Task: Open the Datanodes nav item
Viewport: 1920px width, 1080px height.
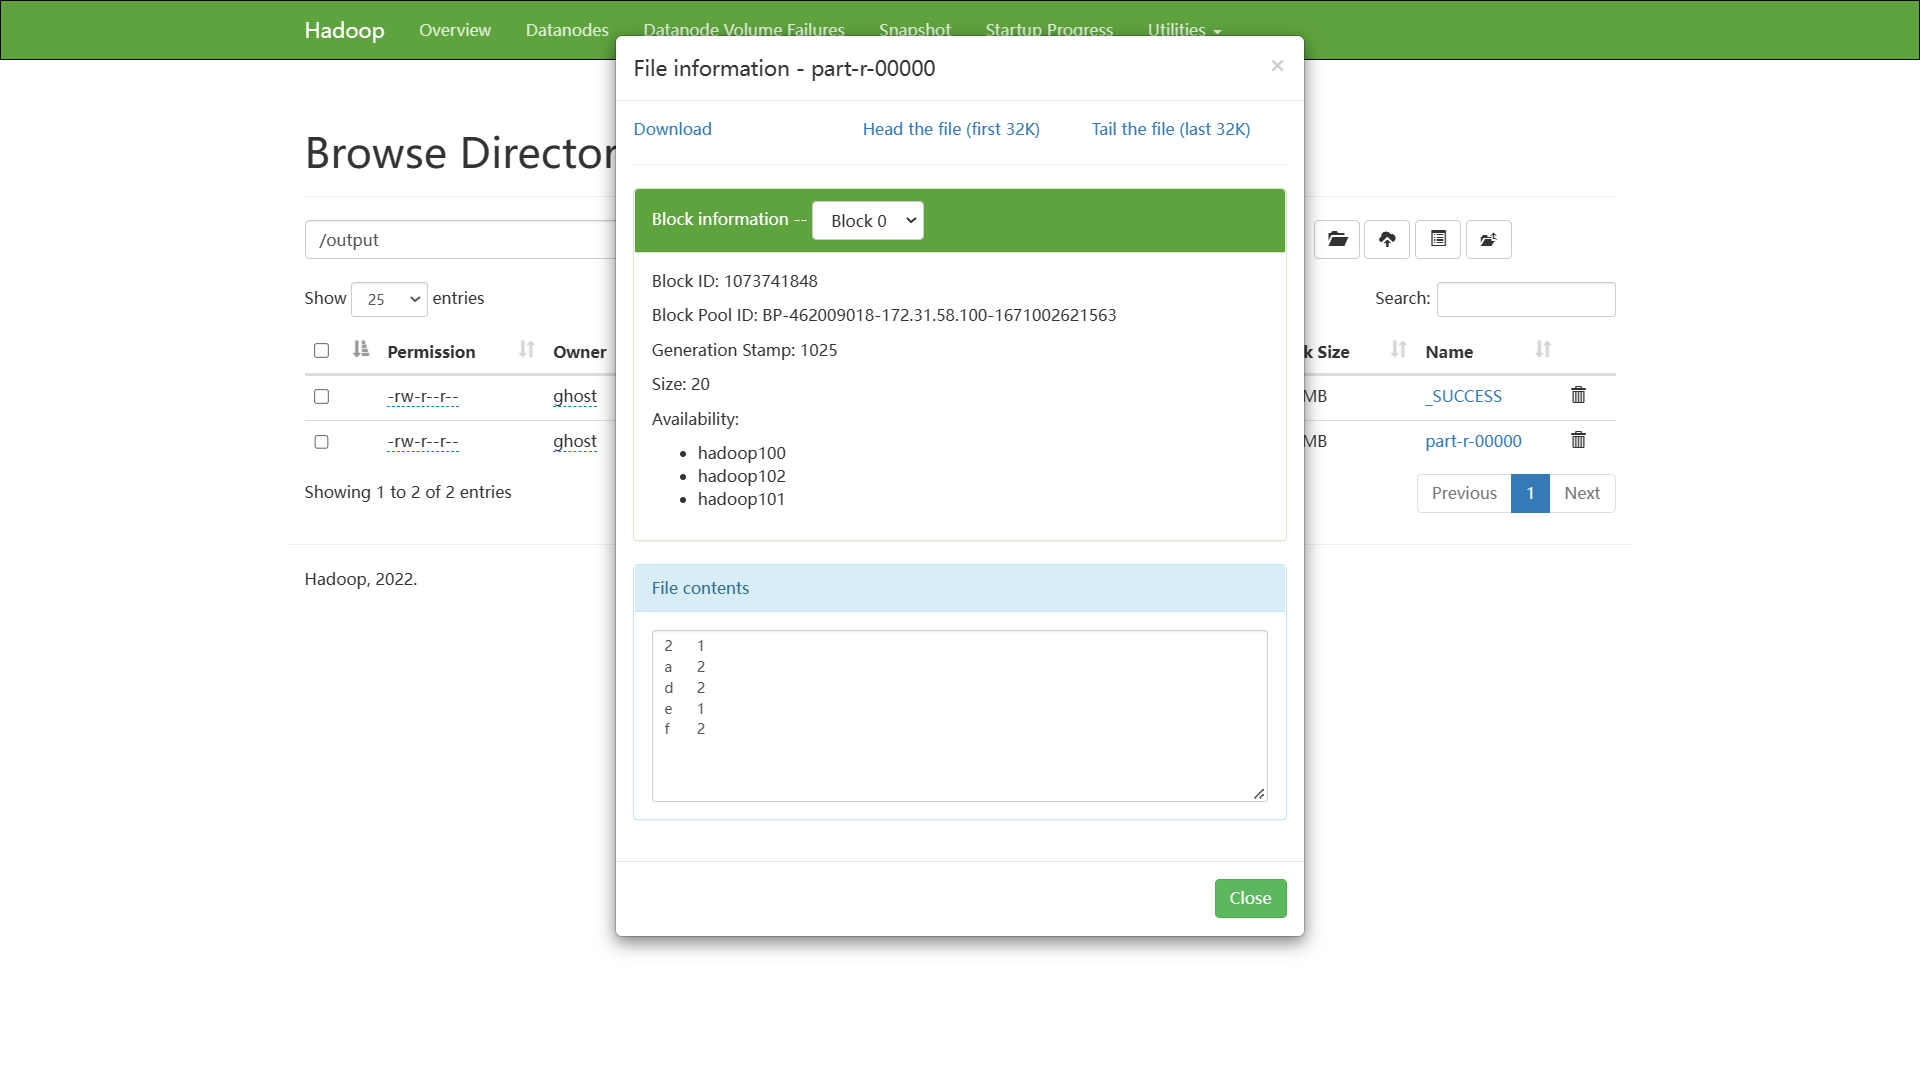Action: click(567, 30)
